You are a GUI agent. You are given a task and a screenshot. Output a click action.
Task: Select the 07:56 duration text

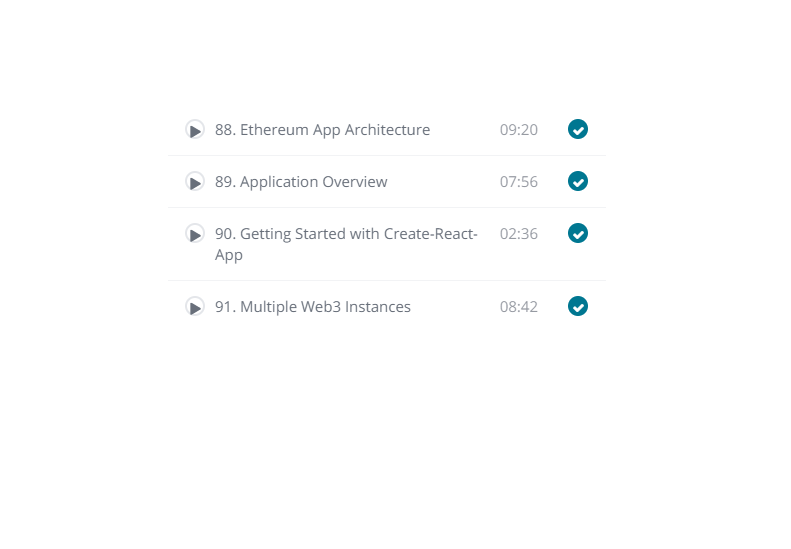(519, 182)
